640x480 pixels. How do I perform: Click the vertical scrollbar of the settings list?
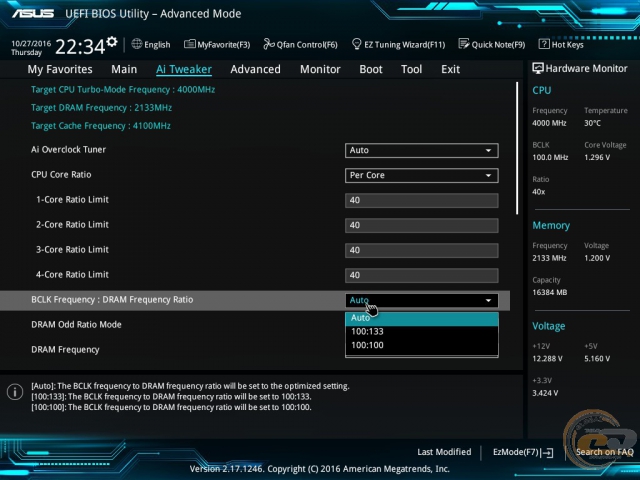click(x=517, y=148)
